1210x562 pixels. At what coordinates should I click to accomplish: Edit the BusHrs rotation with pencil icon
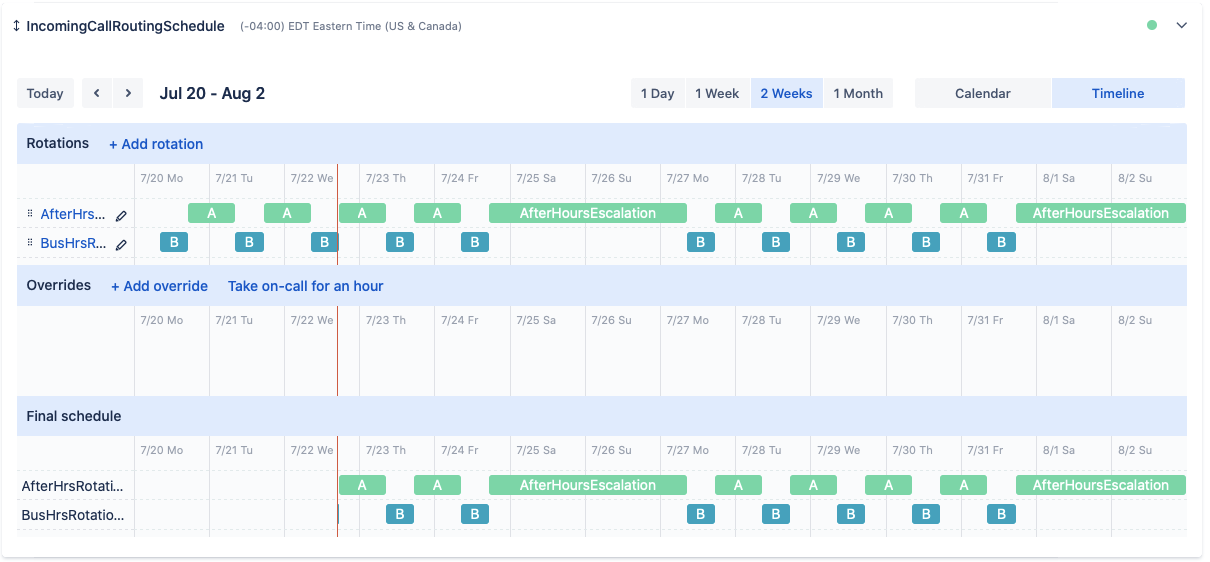(x=121, y=244)
